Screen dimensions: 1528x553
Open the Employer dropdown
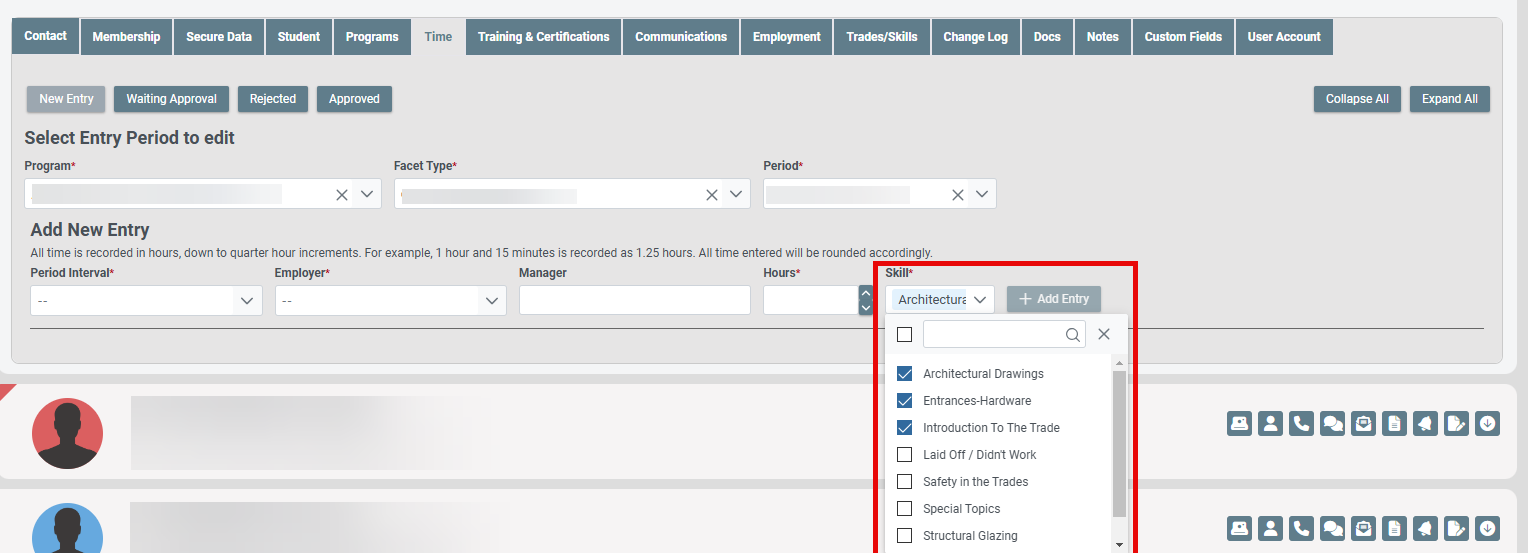(x=391, y=300)
